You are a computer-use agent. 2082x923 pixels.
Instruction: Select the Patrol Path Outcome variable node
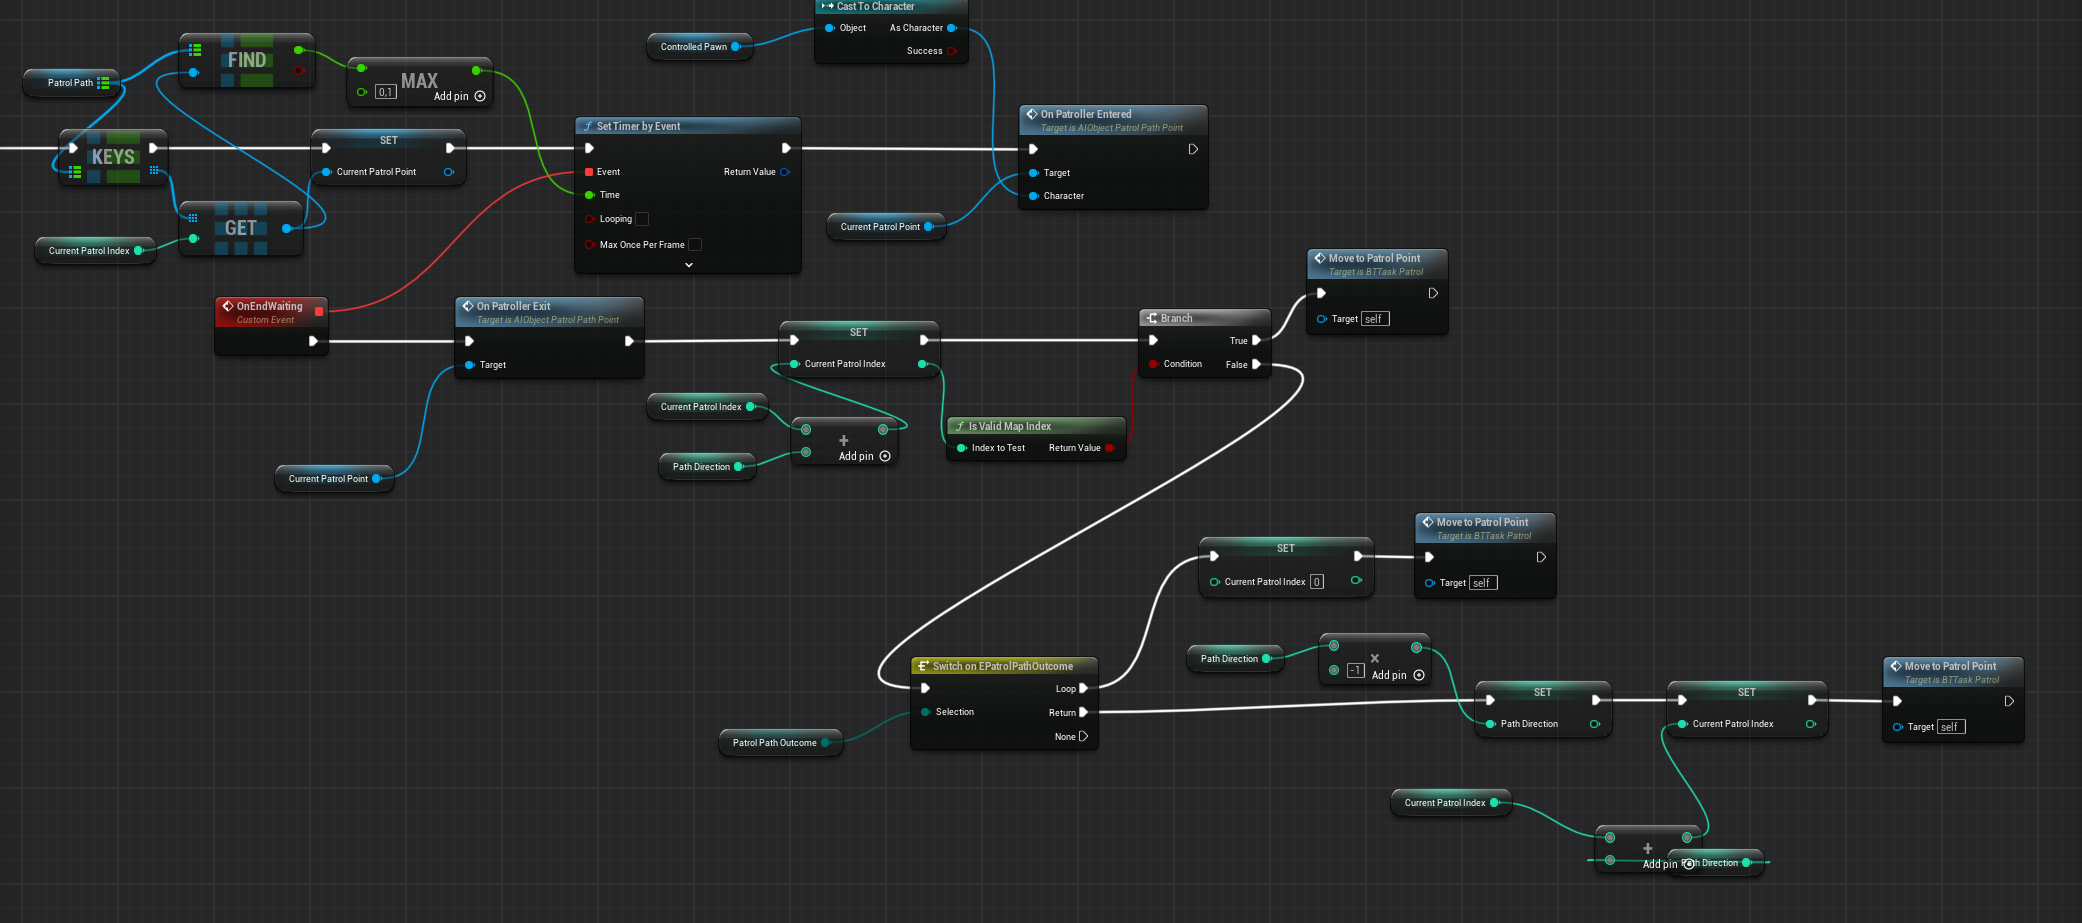pos(774,743)
